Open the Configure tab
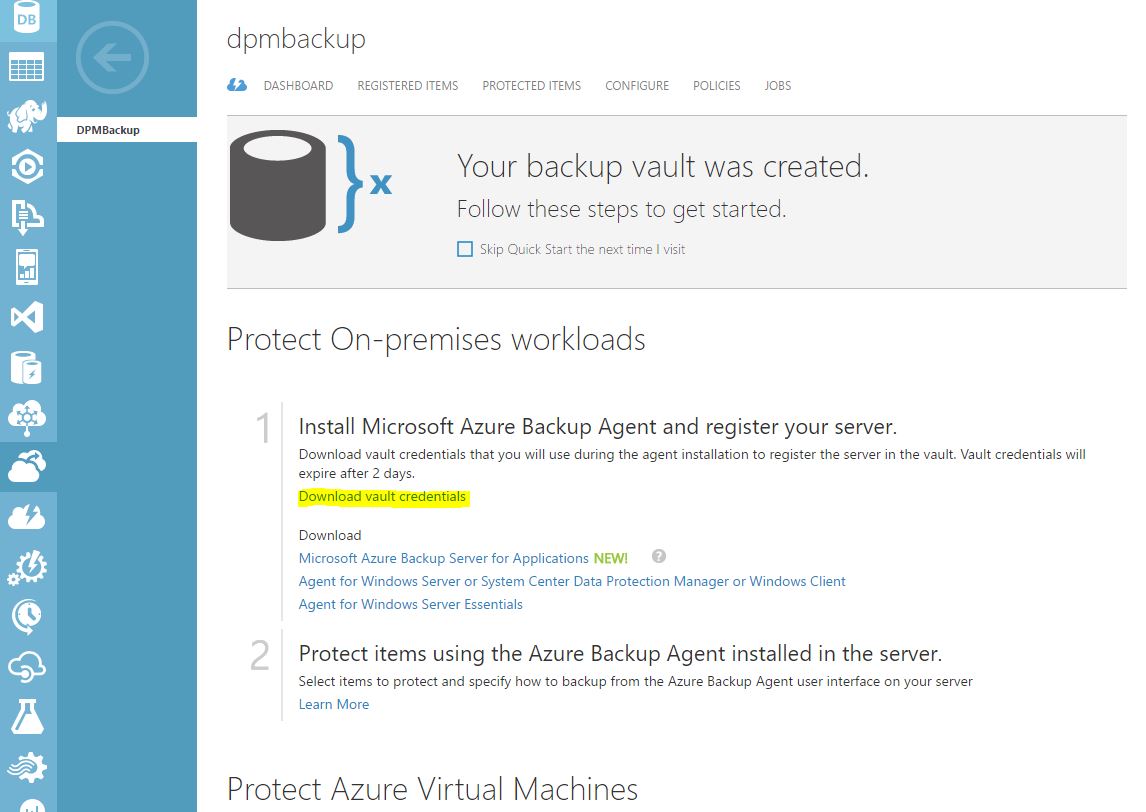Image resolution: width=1146 pixels, height=812 pixels. (637, 86)
